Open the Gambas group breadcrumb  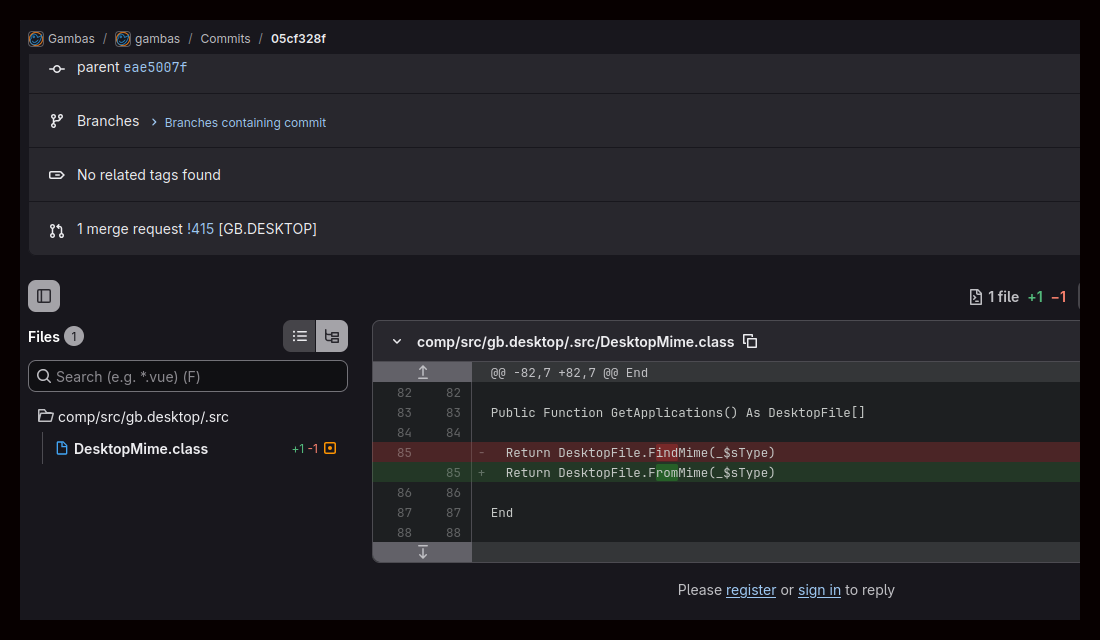pyautogui.click(x=71, y=39)
